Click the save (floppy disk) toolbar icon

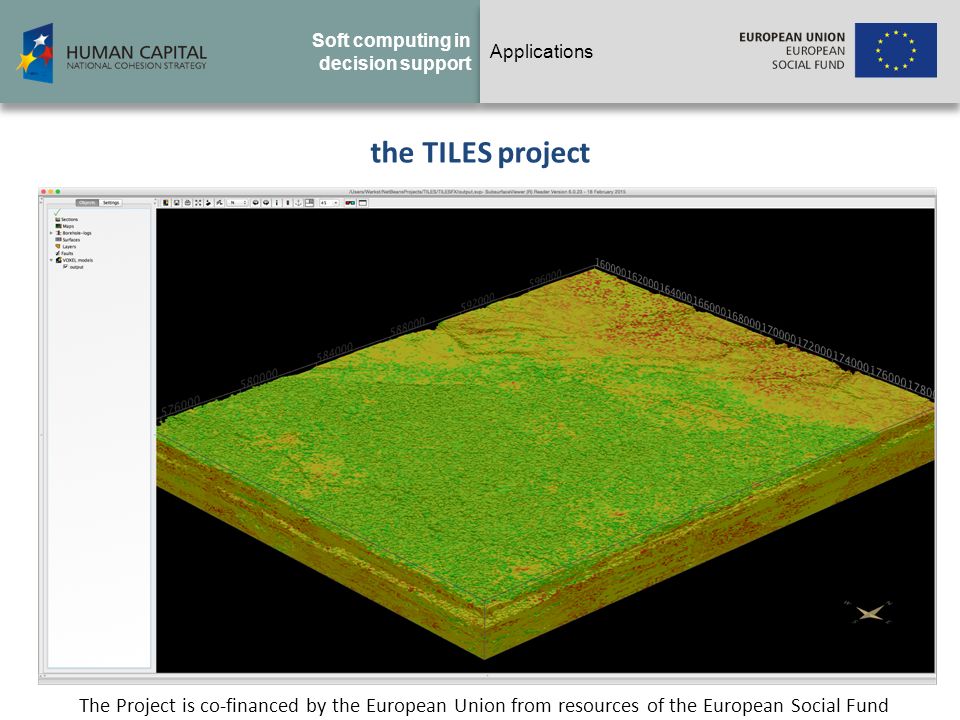point(177,203)
